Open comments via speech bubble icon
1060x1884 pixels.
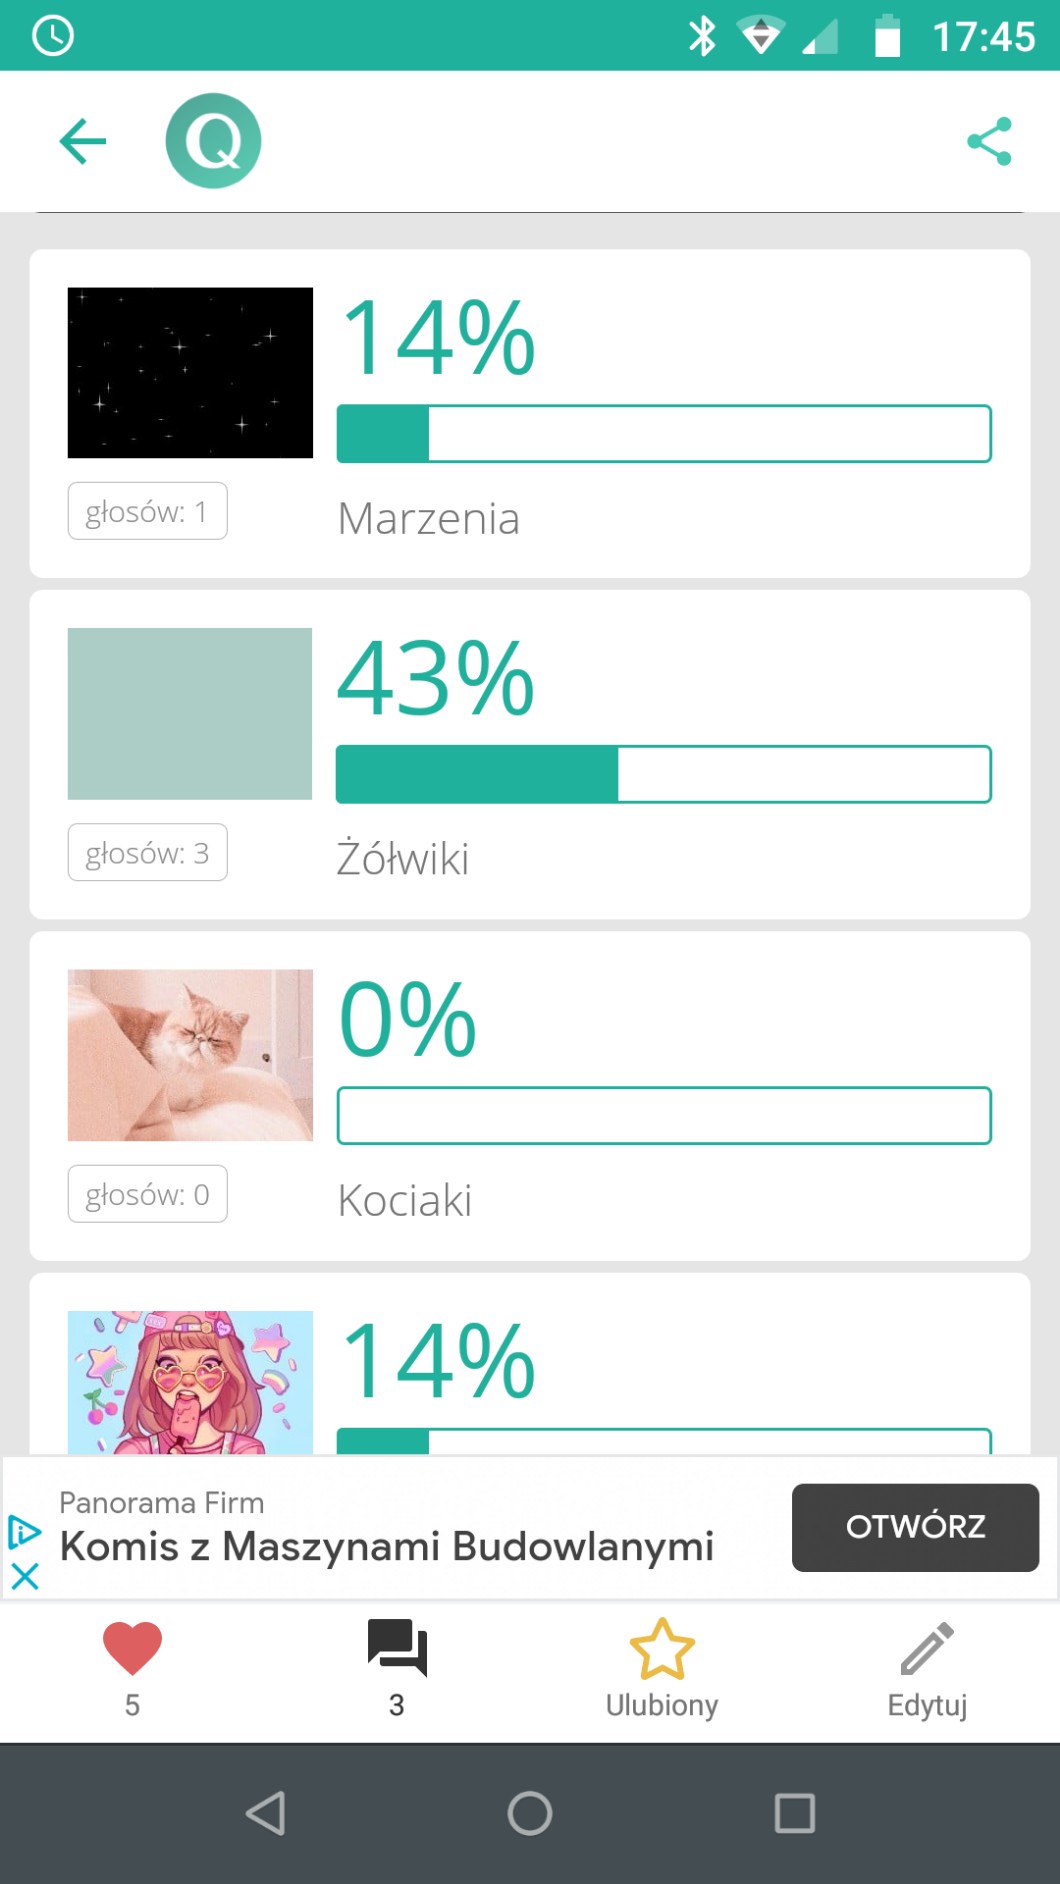pos(397,1648)
